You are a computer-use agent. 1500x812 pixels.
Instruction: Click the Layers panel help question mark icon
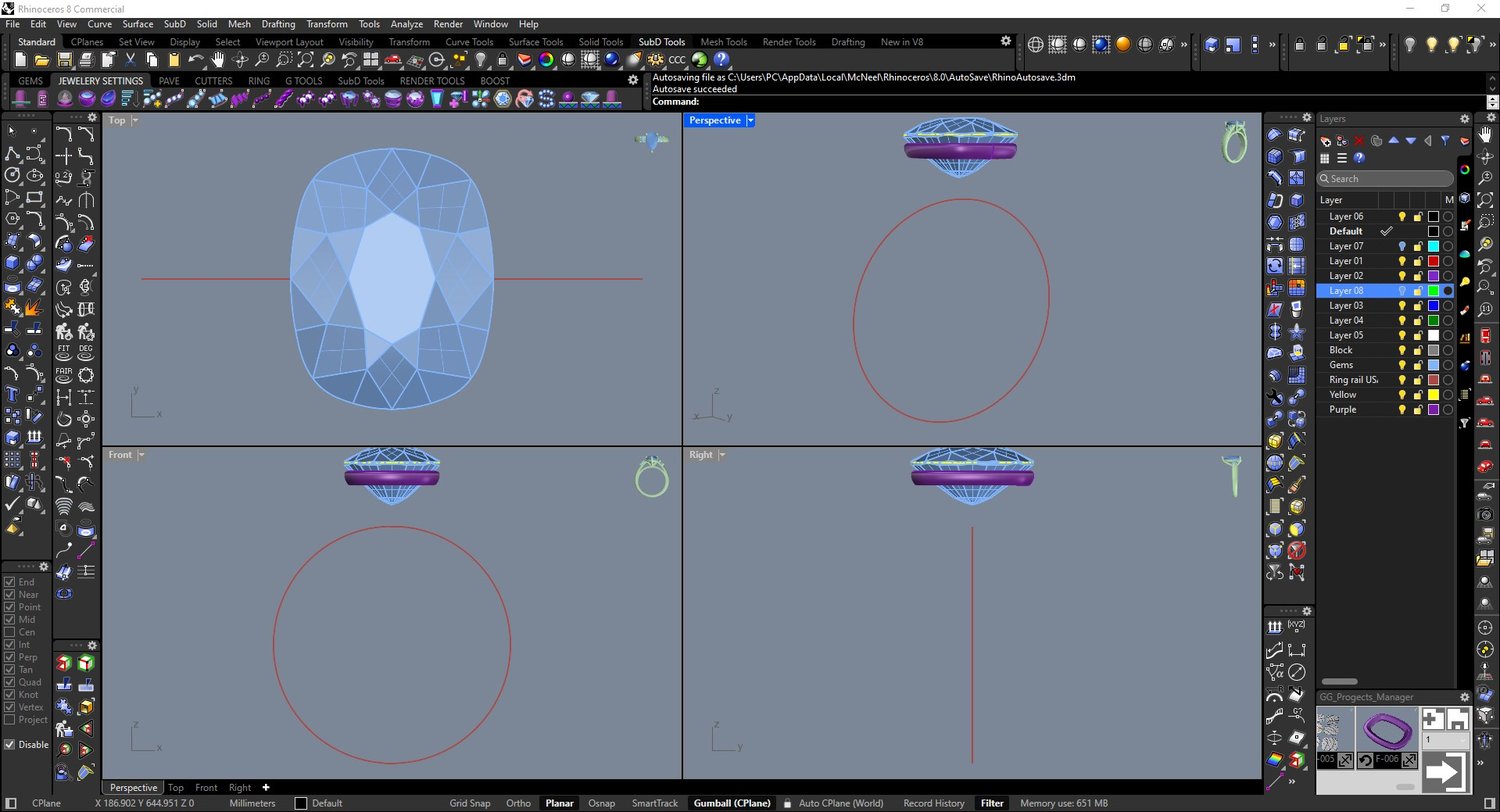pyautogui.click(x=1359, y=158)
